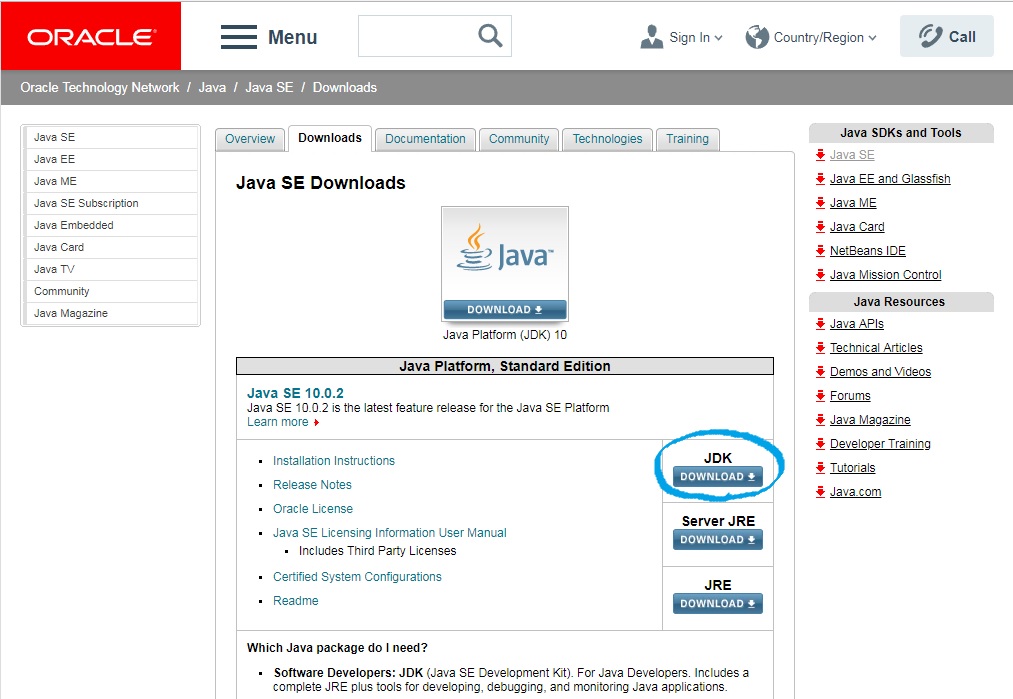The width and height of the screenshot is (1013, 699).
Task: Open the Training tab
Action: click(x=687, y=139)
